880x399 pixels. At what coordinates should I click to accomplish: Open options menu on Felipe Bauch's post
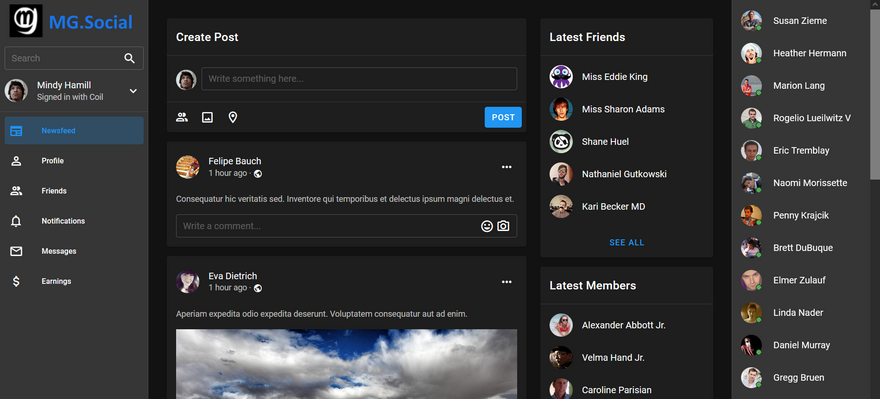point(507,167)
